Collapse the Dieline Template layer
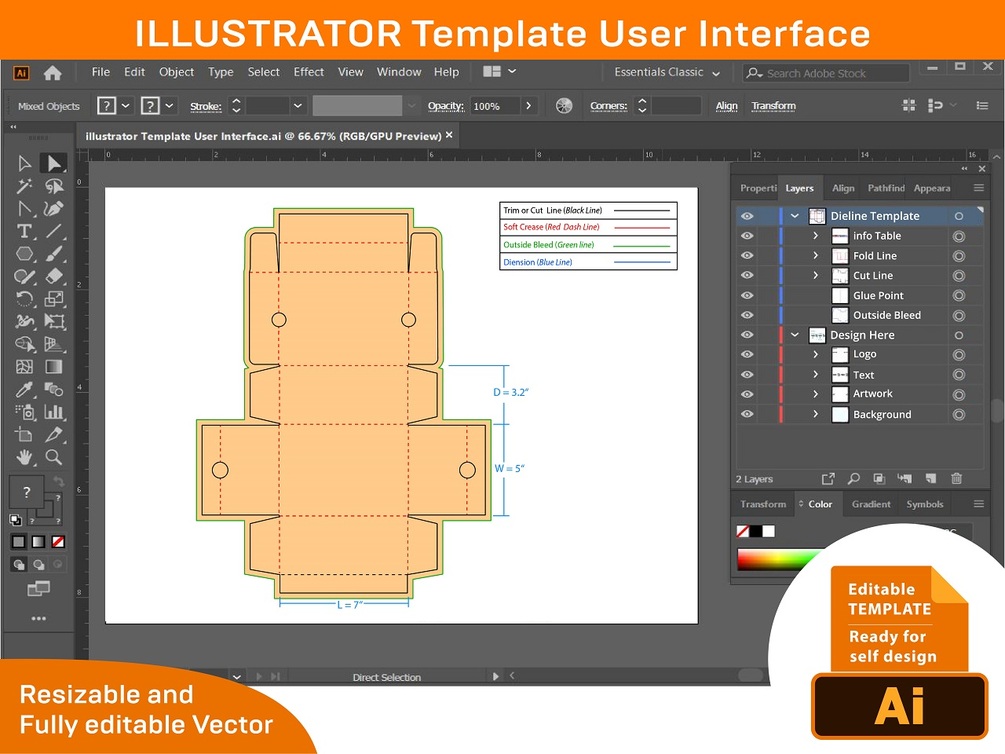 pyautogui.click(x=795, y=216)
